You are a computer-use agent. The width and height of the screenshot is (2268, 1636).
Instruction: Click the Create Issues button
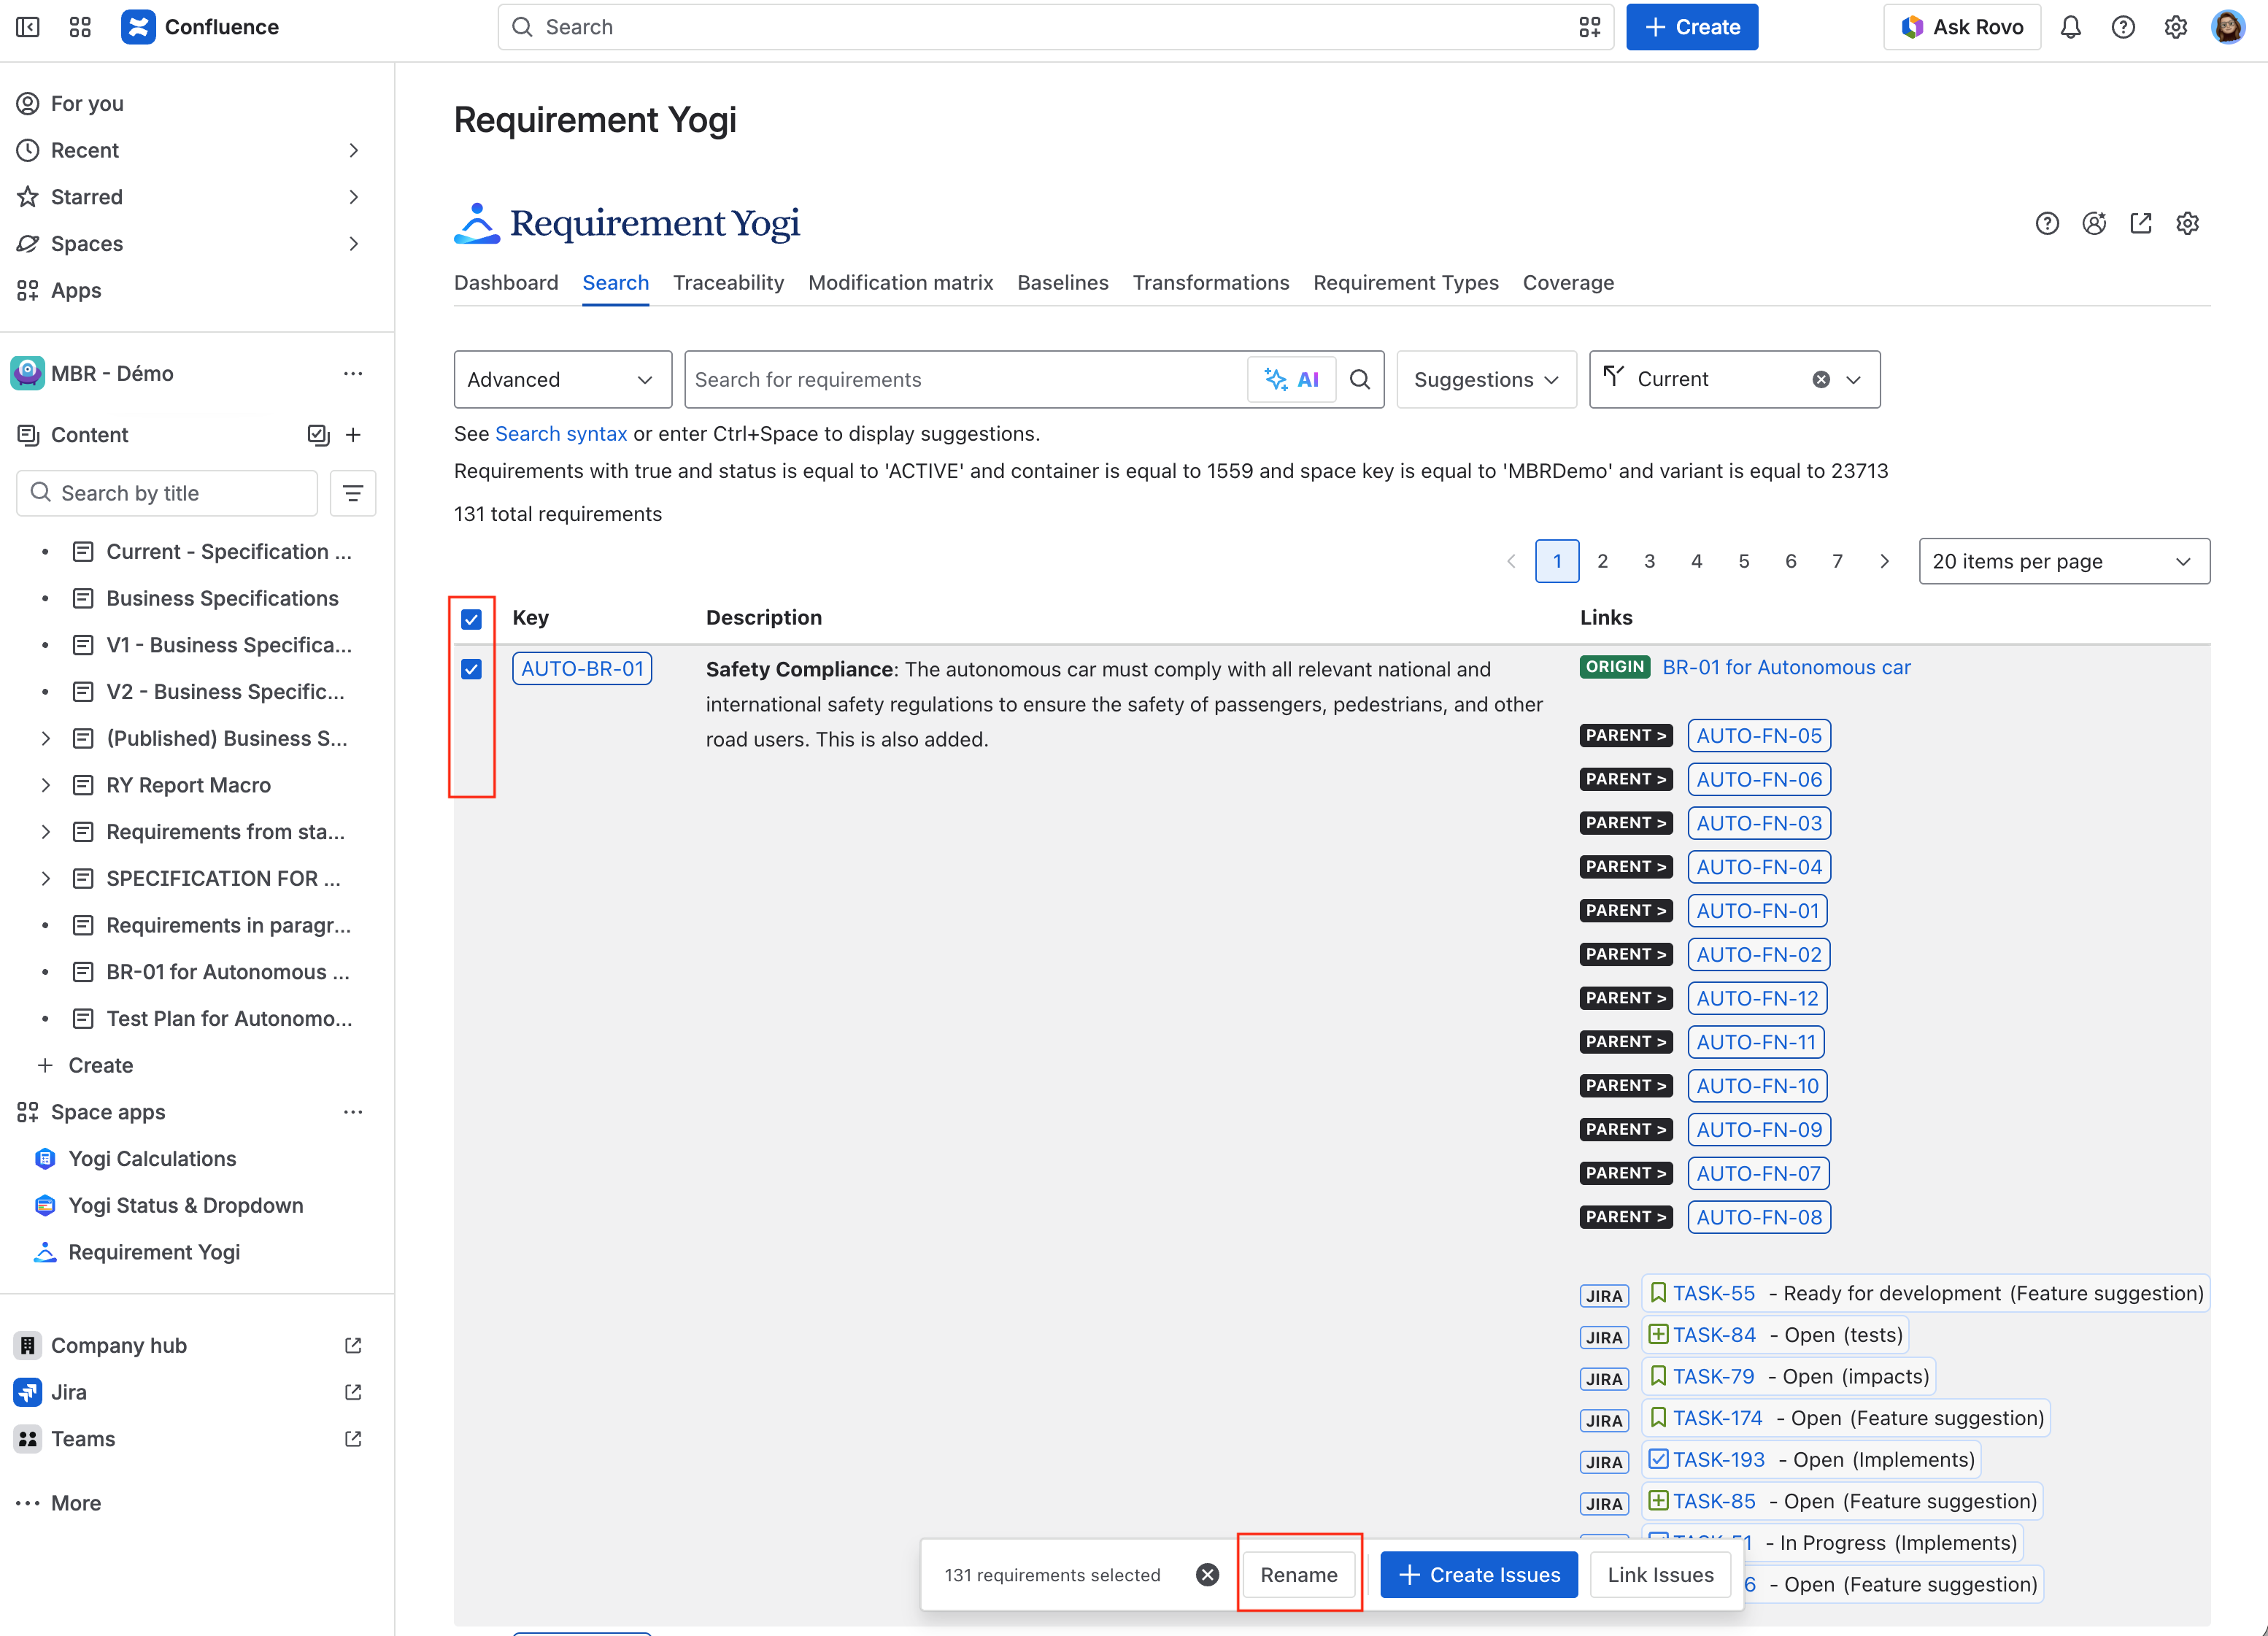(1478, 1574)
